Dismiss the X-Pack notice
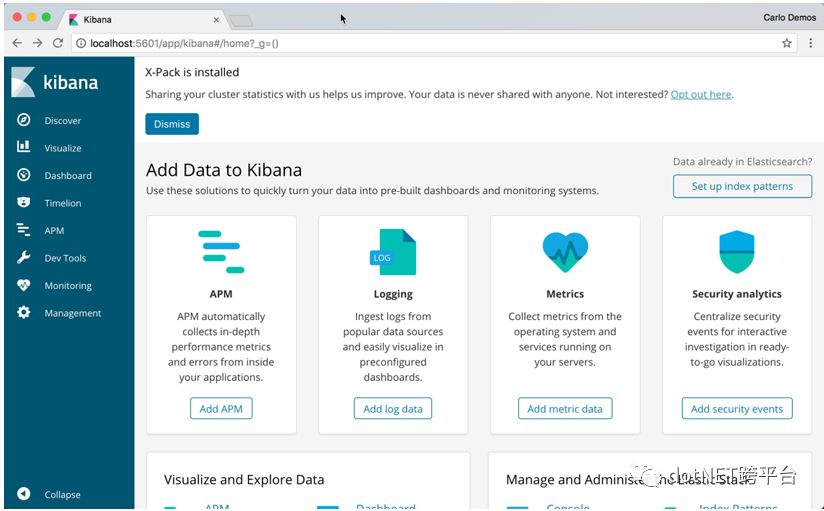 point(172,124)
